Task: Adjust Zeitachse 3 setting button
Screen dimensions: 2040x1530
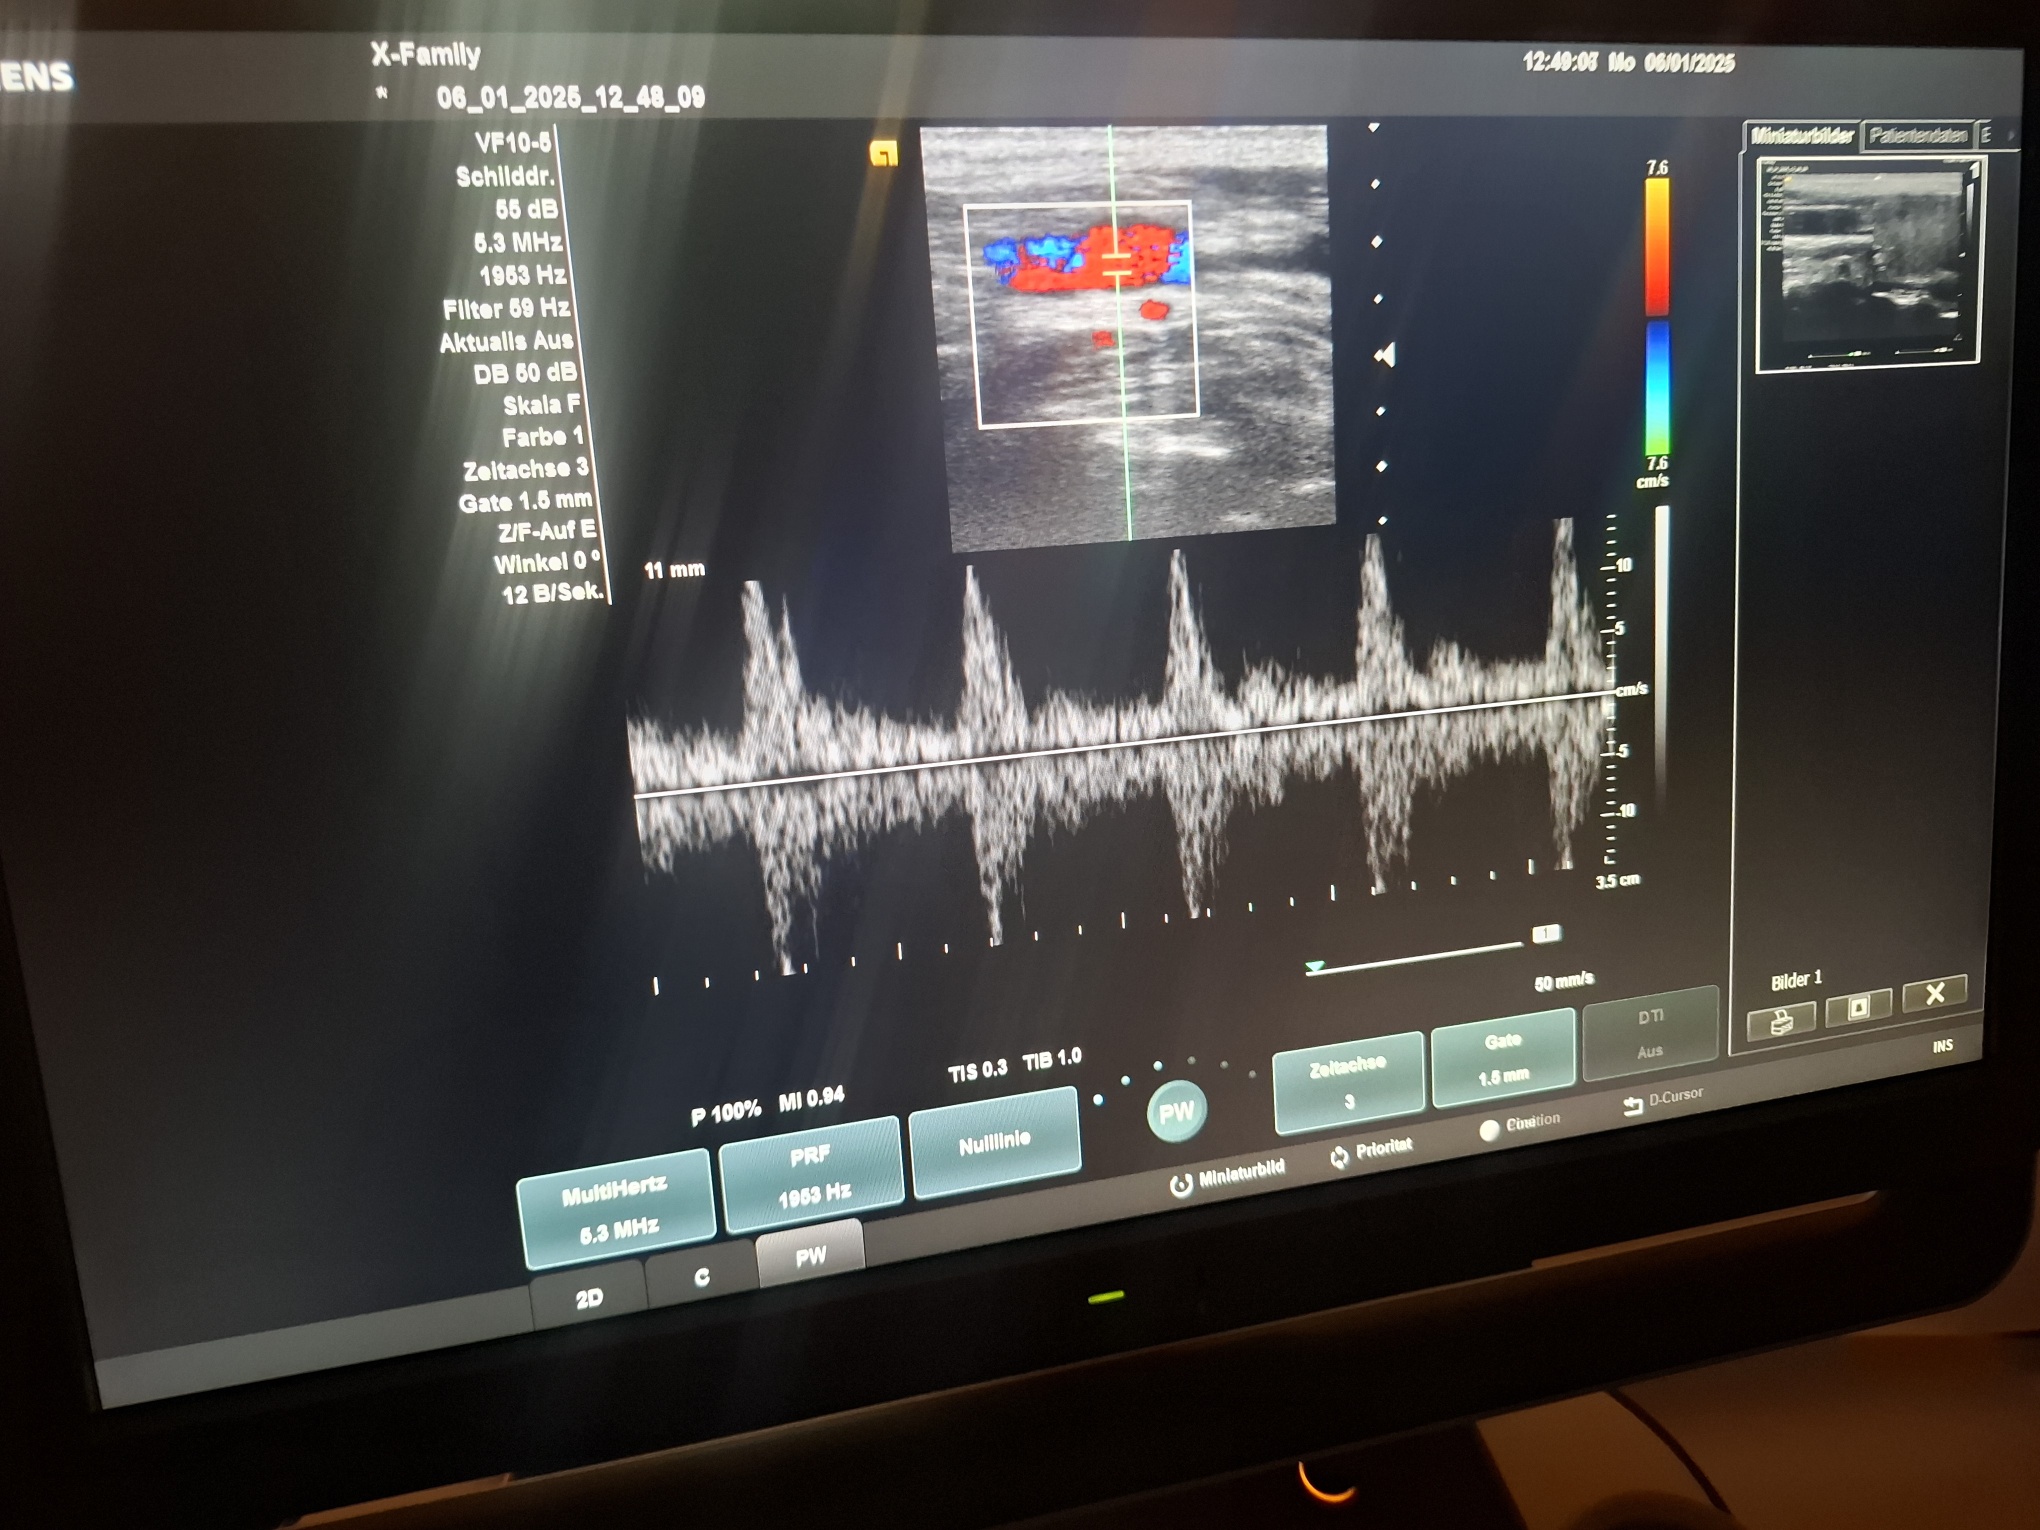Action: pyautogui.click(x=1348, y=1082)
